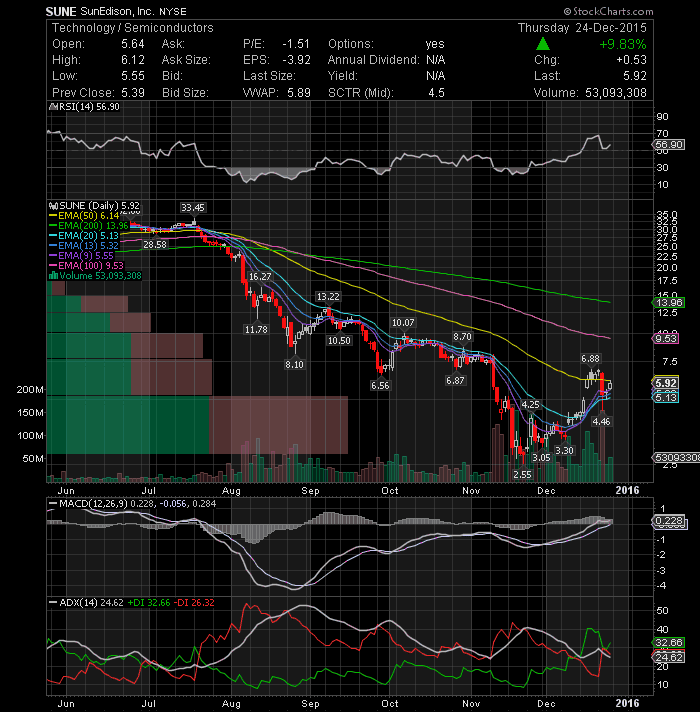The image size is (700, 712).
Task: Click the cyan '5.13' EMA tag on right axis
Action: [x=665, y=397]
